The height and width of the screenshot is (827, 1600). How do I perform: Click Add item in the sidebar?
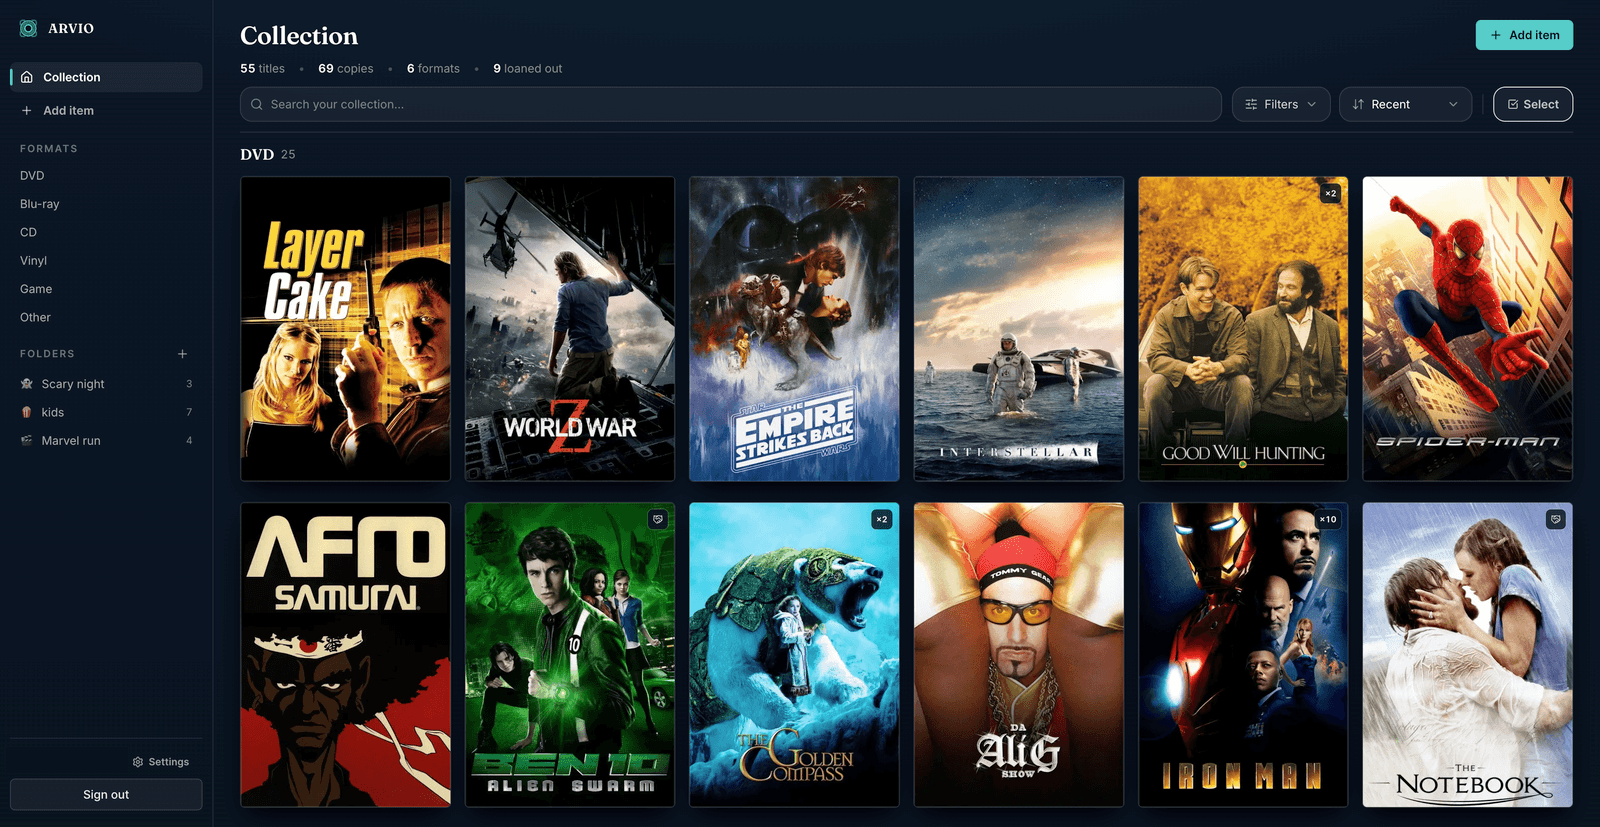click(106, 111)
